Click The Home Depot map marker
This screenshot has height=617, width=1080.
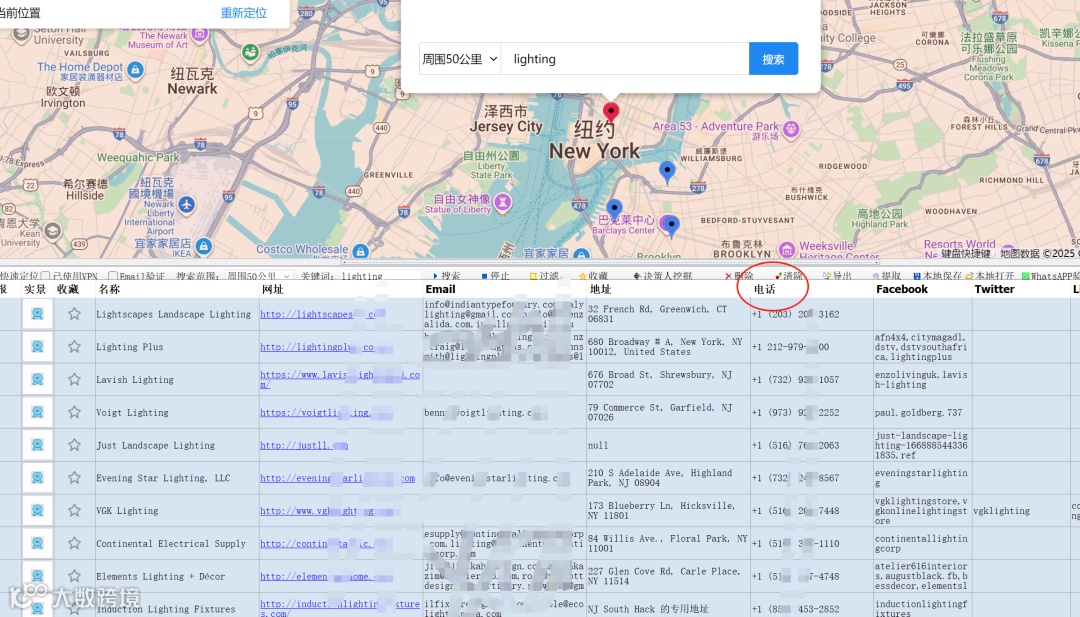coord(136,70)
